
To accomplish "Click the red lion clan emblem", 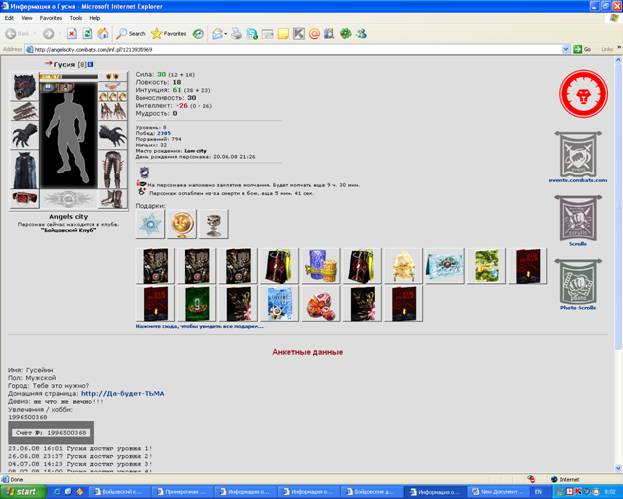I will [583, 94].
